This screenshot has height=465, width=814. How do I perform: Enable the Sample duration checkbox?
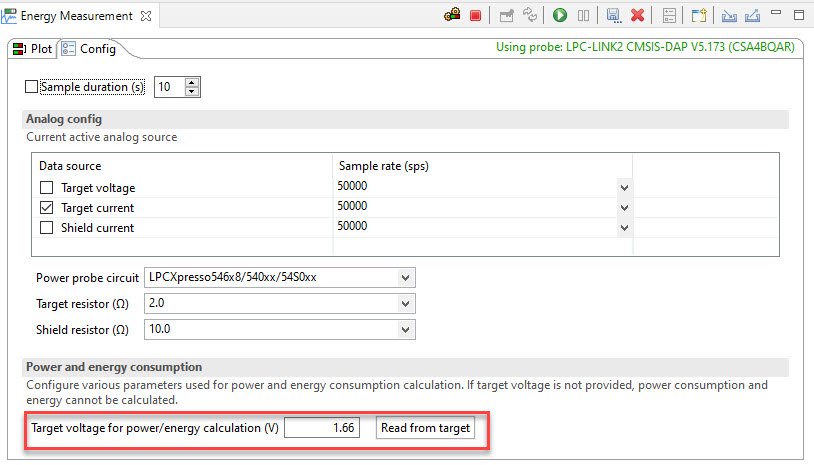(31, 88)
